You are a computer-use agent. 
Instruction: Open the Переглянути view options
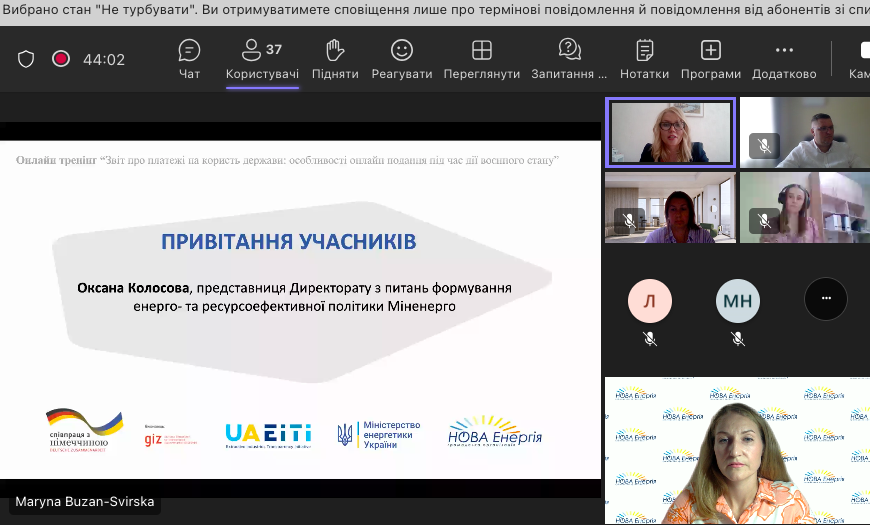tap(482, 59)
